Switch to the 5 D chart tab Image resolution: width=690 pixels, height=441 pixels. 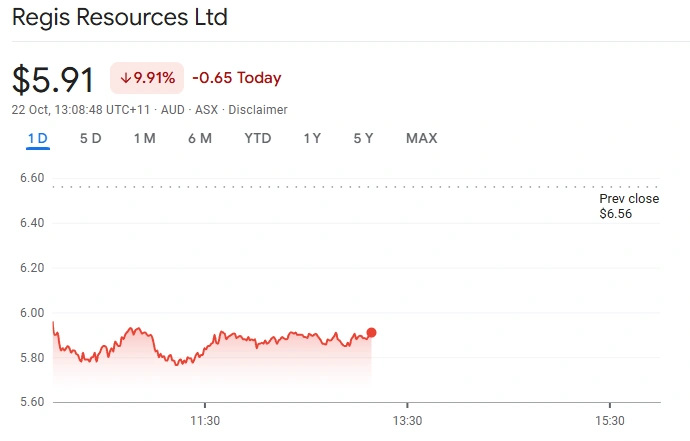(x=91, y=139)
